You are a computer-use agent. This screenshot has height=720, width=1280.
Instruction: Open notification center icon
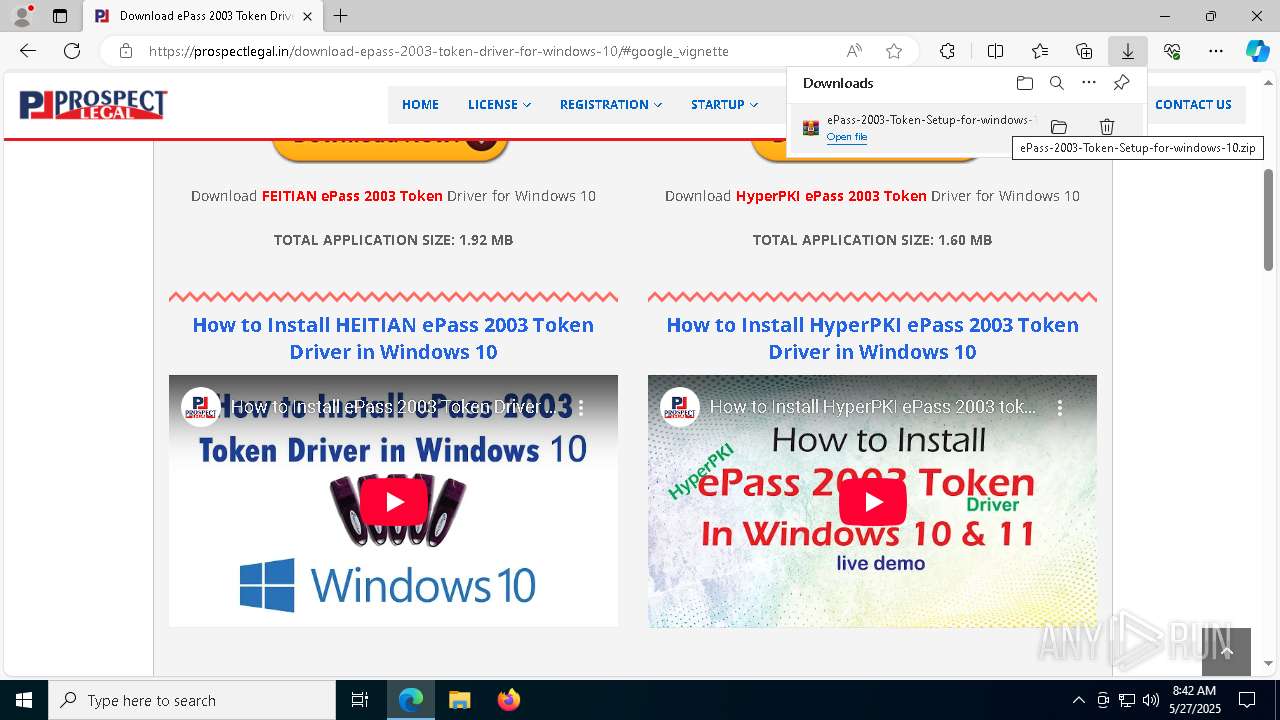[x=1246, y=700]
